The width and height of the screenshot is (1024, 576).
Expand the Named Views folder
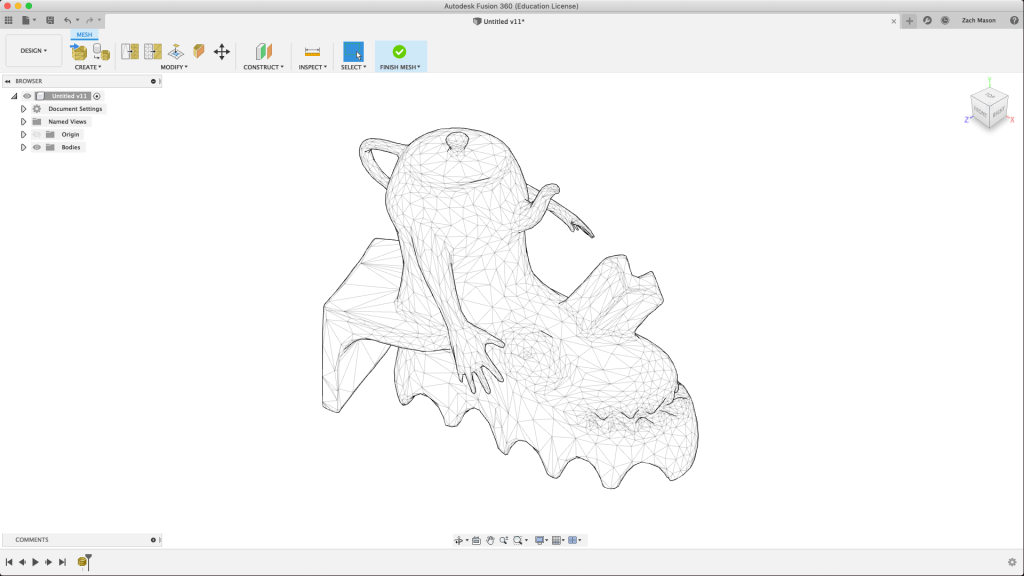point(23,122)
